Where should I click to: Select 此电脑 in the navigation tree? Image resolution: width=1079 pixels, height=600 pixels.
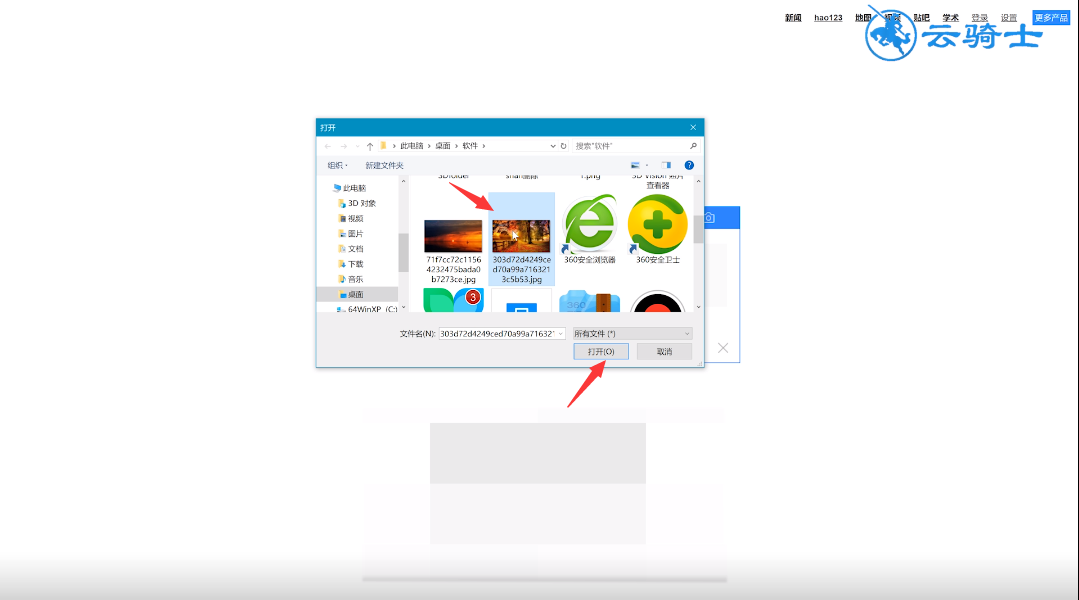tap(350, 188)
